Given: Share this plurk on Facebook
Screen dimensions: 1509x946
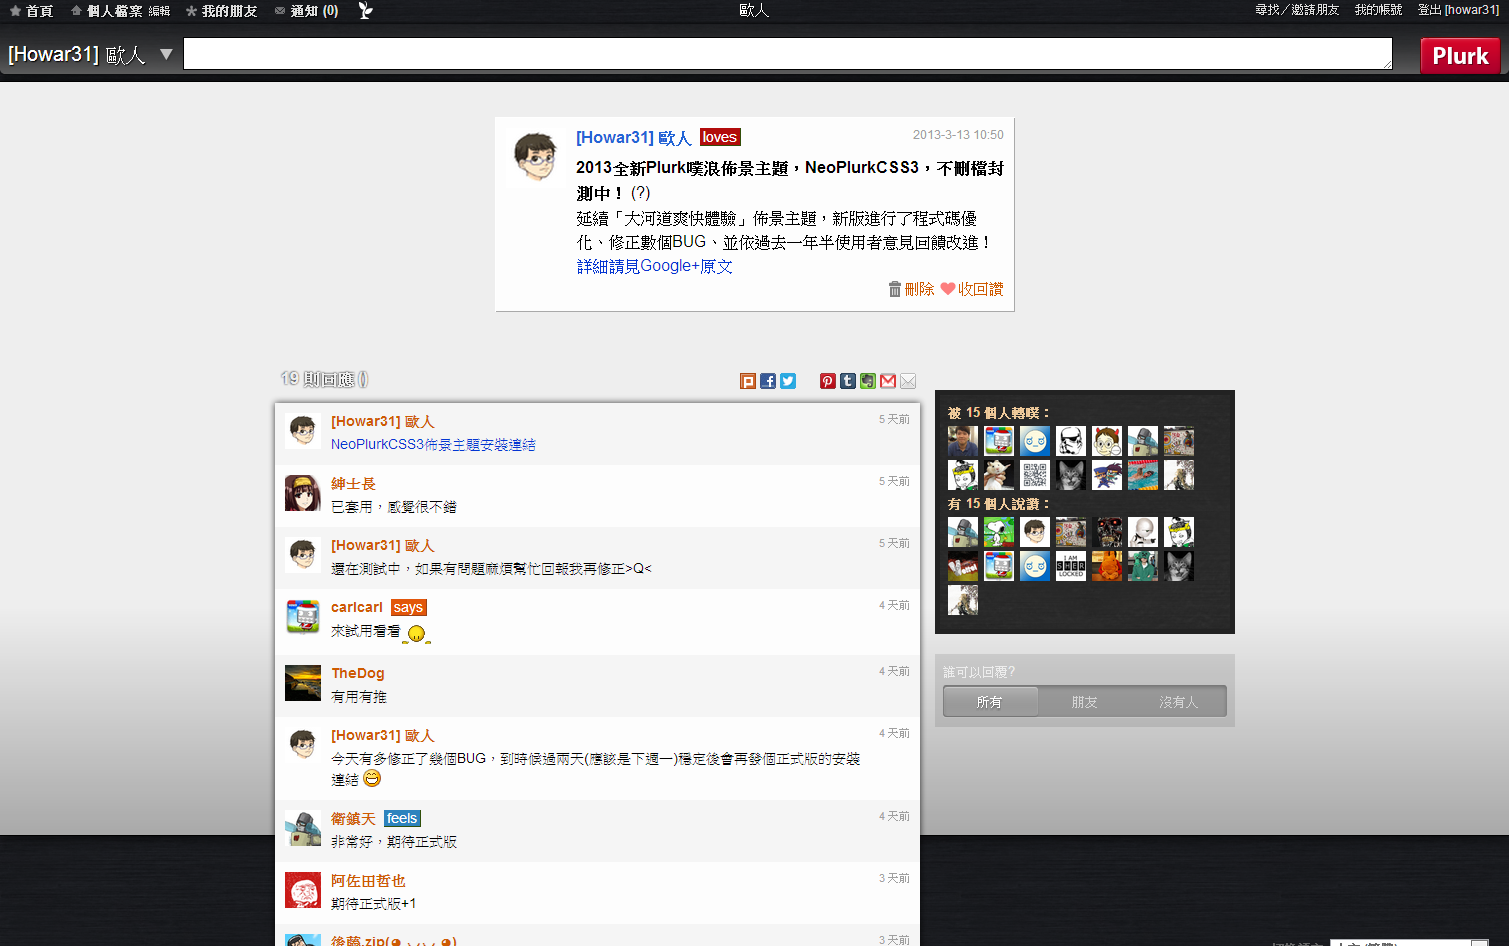Looking at the screenshot, I should (x=768, y=381).
